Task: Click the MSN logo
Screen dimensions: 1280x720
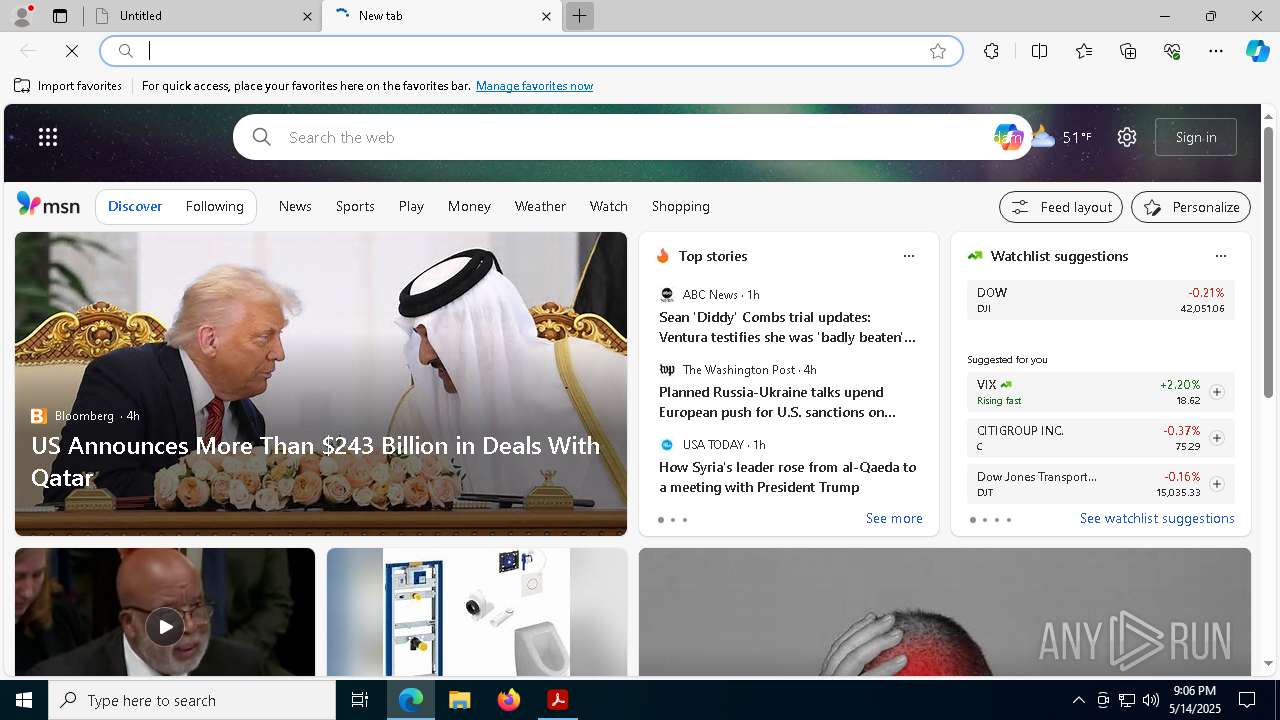Action: click(48, 205)
